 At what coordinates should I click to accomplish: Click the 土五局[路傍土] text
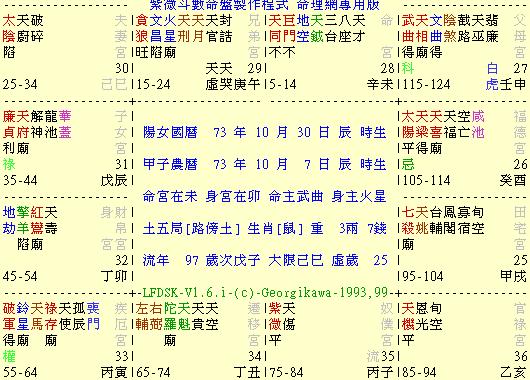click(x=191, y=229)
